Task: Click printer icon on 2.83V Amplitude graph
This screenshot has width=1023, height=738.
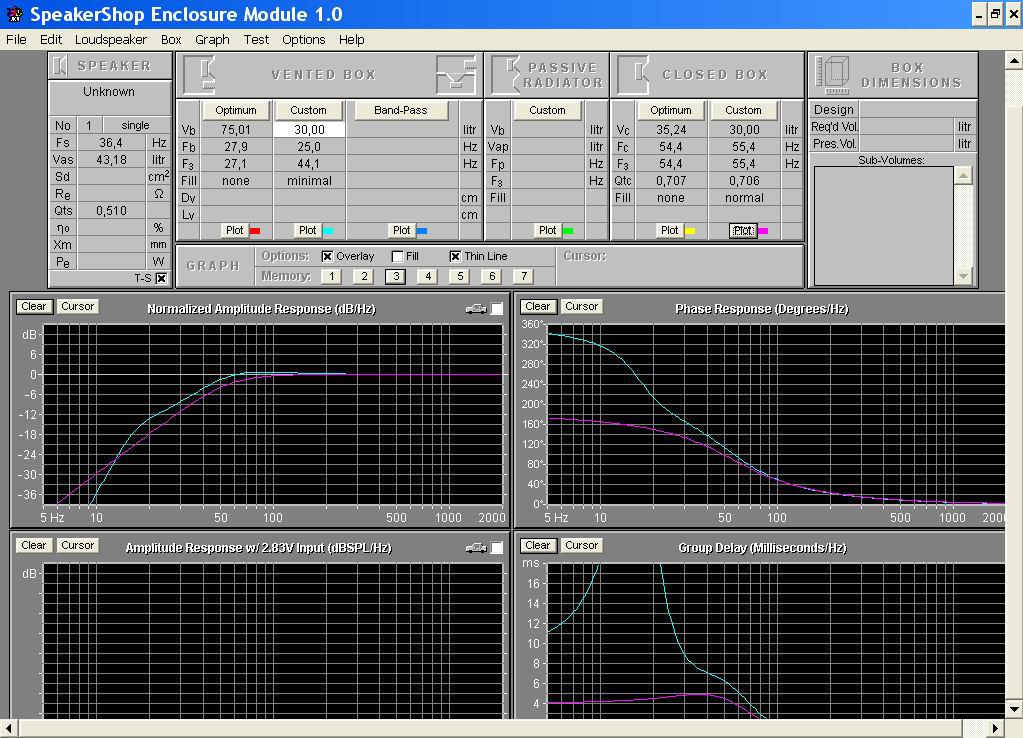Action: click(476, 548)
